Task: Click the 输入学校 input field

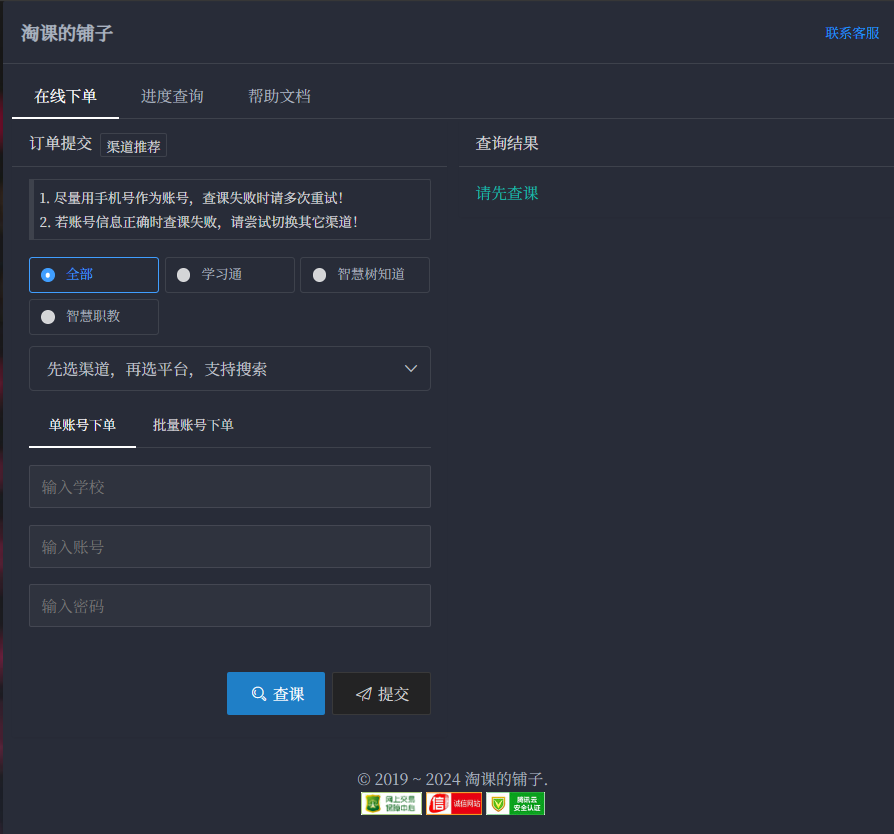Action: [229, 487]
